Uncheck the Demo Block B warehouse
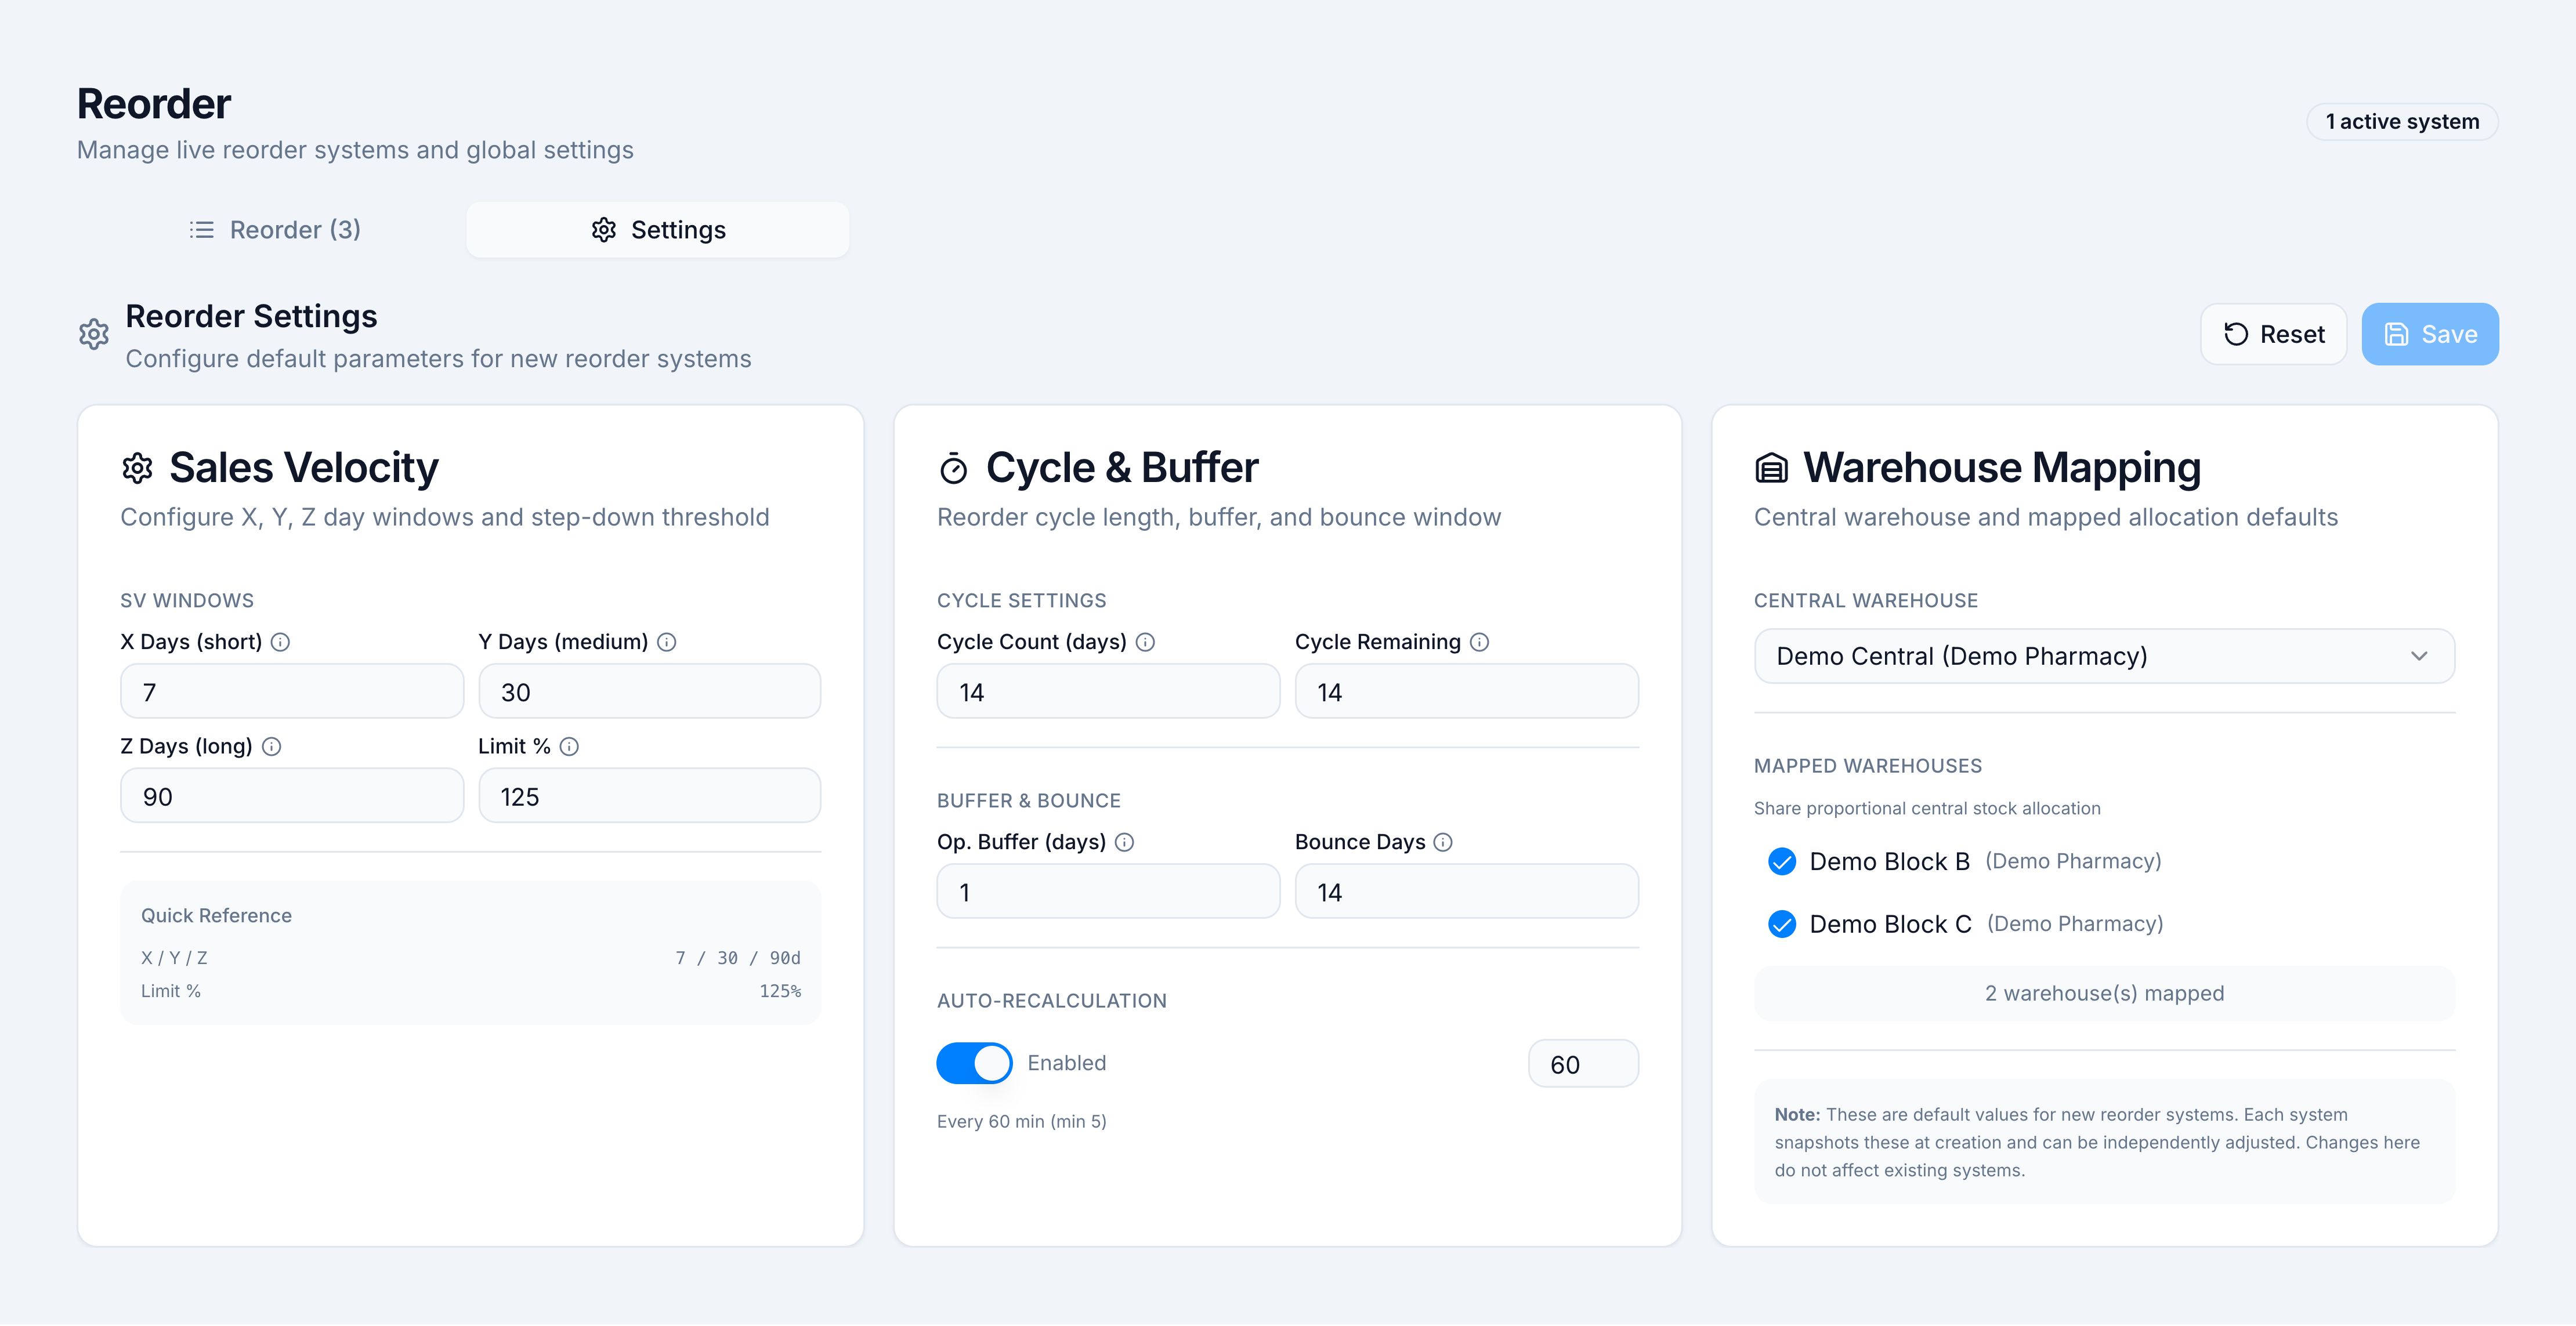The height and width of the screenshot is (1326, 2576). 1782,861
